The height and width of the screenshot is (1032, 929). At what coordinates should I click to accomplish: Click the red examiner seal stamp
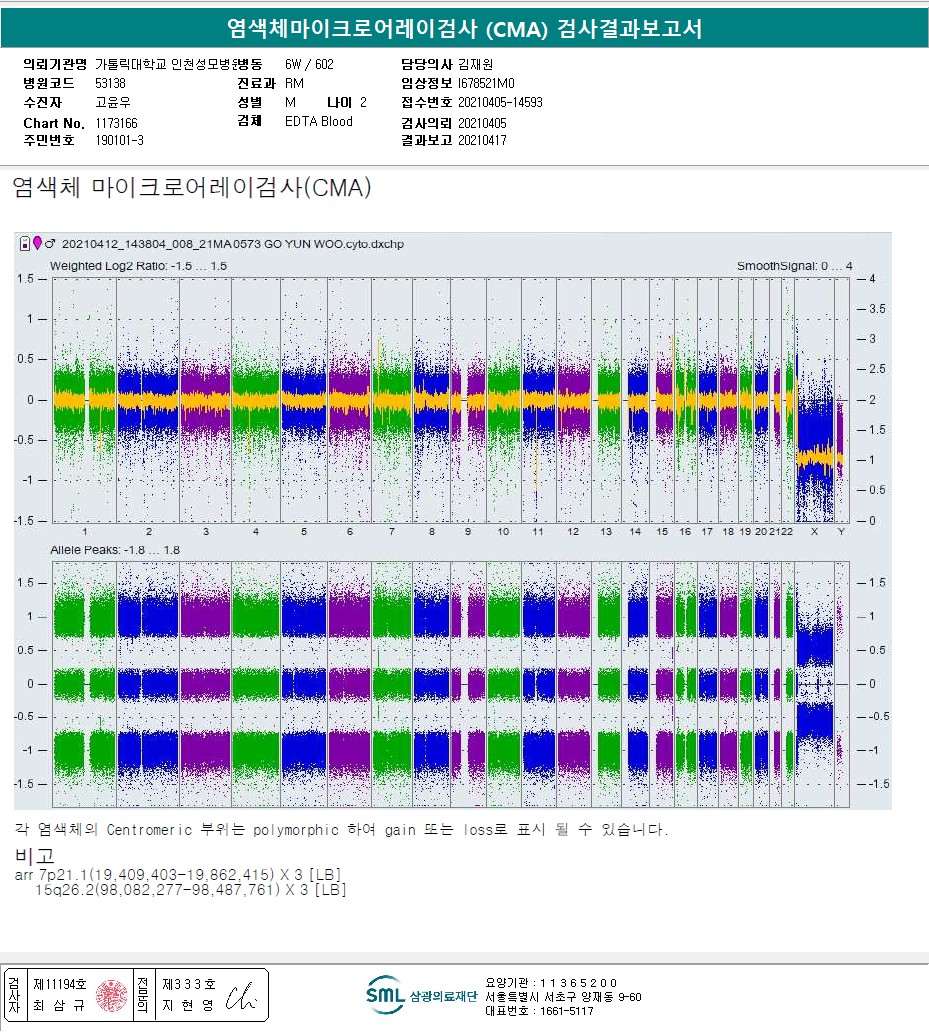tap(112, 996)
